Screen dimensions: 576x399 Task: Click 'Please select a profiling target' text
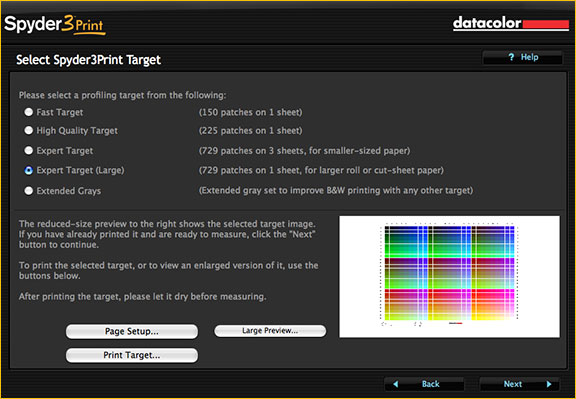[122, 95]
